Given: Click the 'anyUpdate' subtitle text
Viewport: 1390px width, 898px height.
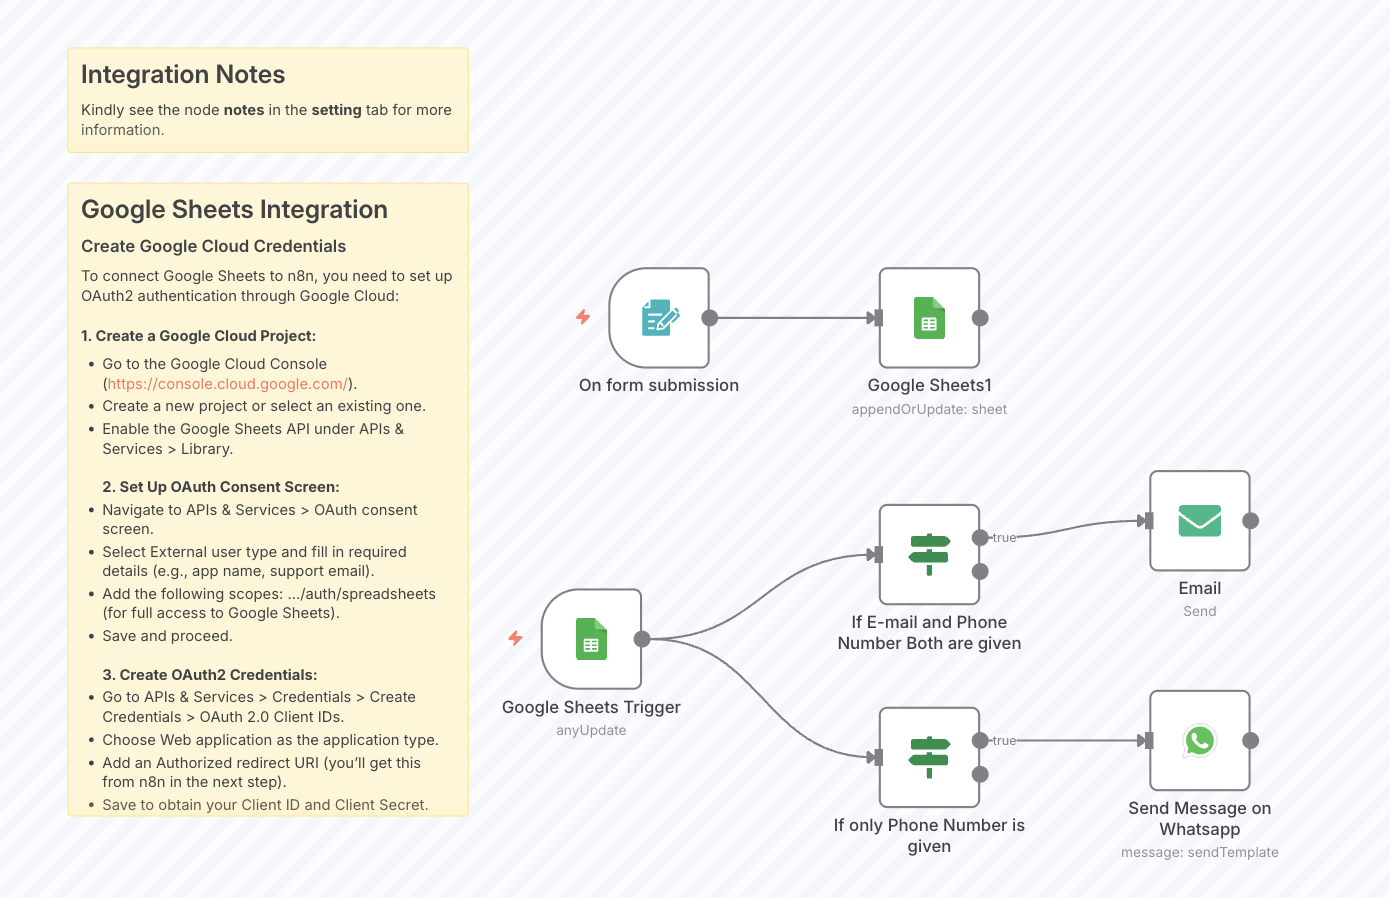Looking at the screenshot, I should tap(591, 730).
